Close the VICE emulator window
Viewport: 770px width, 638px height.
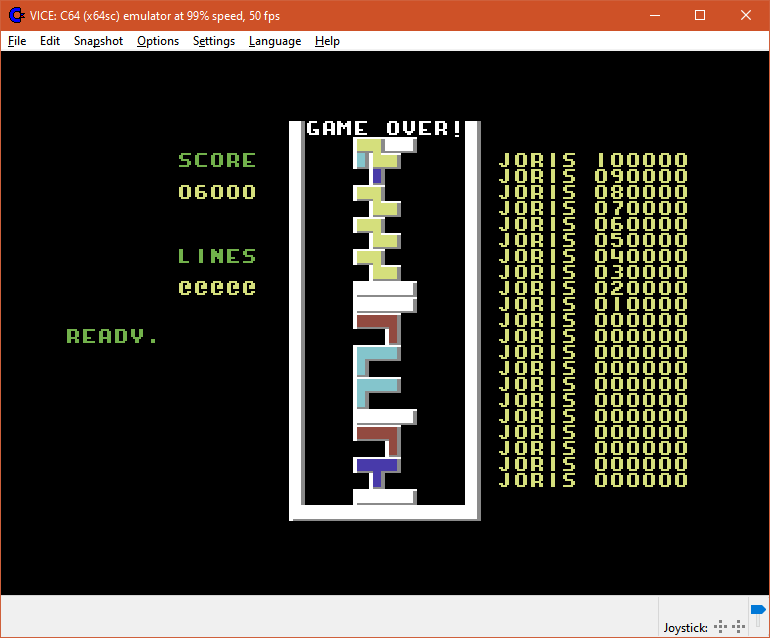click(745, 15)
